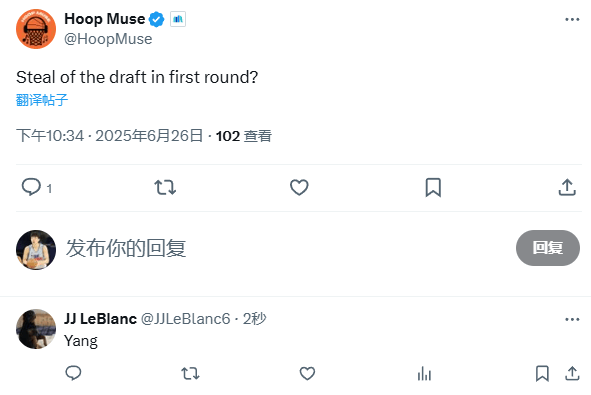Open the Hoop Muse profile picture
Screen dimensions: 591x395
(36, 29)
